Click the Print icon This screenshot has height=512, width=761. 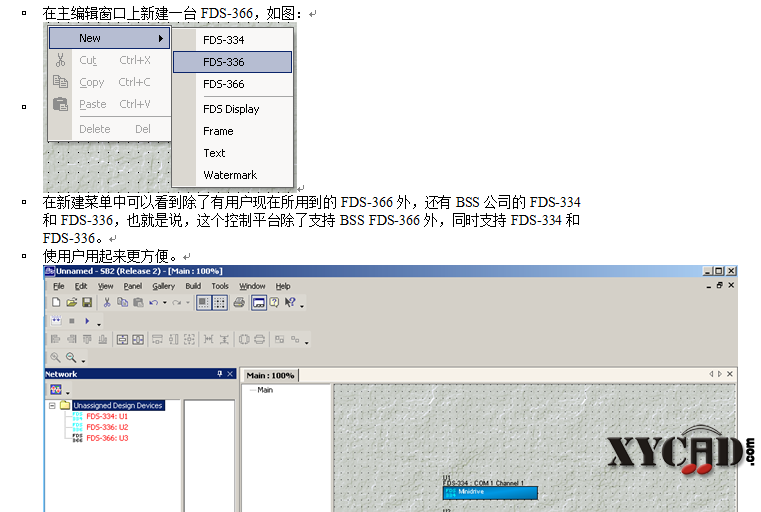point(239,302)
